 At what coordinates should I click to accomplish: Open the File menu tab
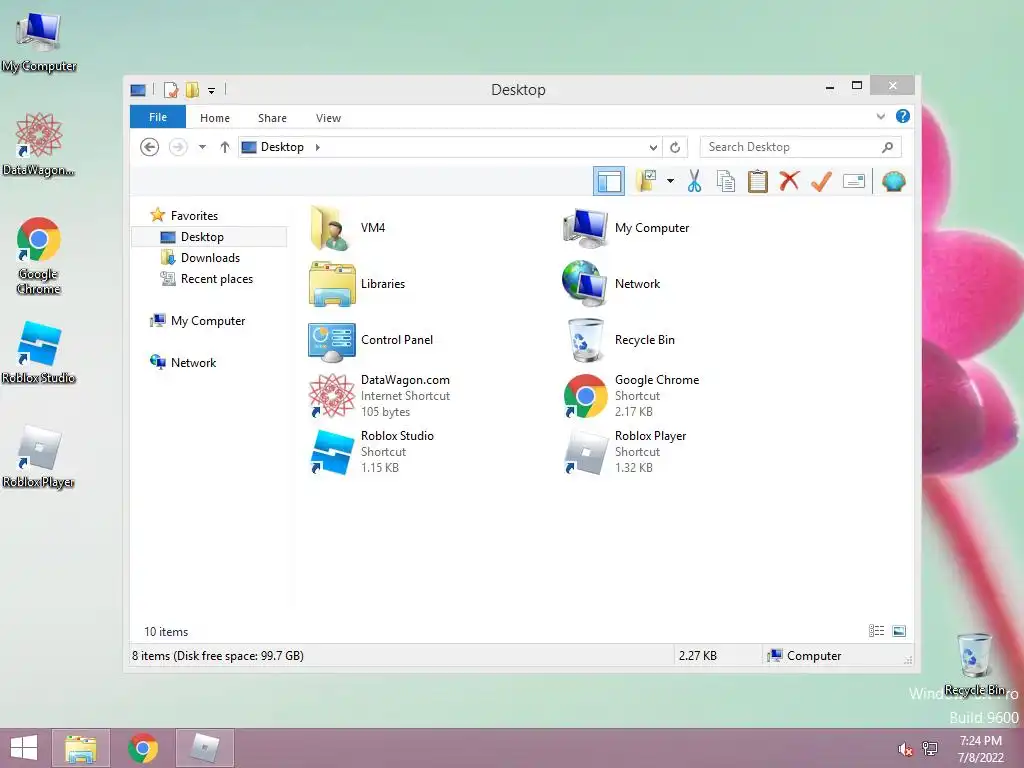157,117
